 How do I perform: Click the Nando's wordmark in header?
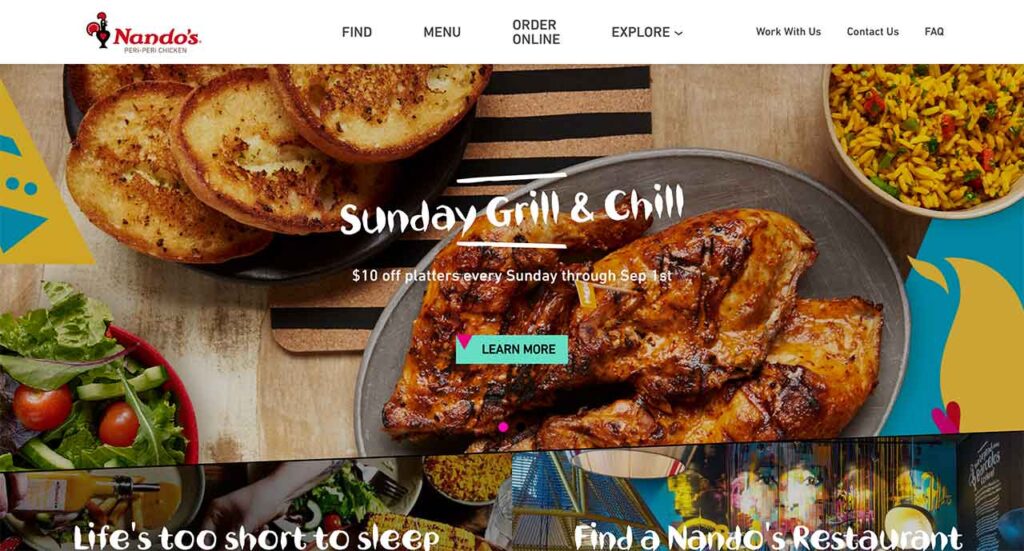click(157, 36)
